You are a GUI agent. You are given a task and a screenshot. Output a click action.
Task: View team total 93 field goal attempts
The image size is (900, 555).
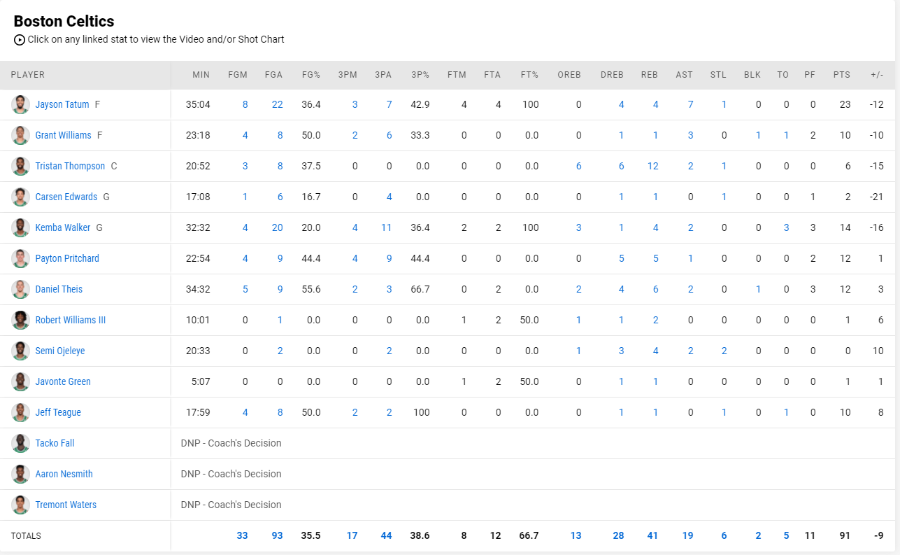(277, 535)
